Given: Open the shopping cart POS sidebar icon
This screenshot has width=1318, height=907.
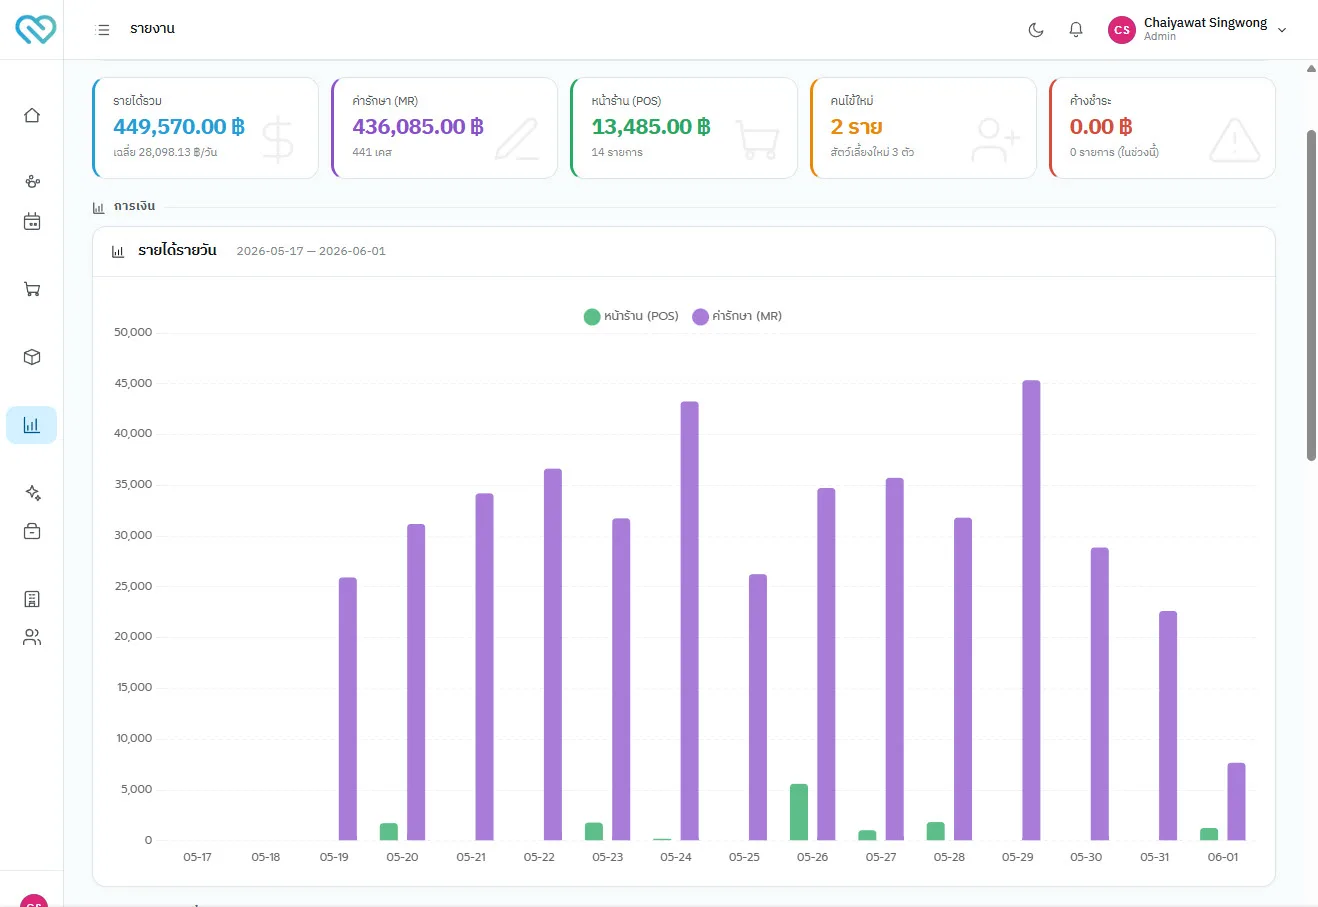Looking at the screenshot, I should 32,289.
